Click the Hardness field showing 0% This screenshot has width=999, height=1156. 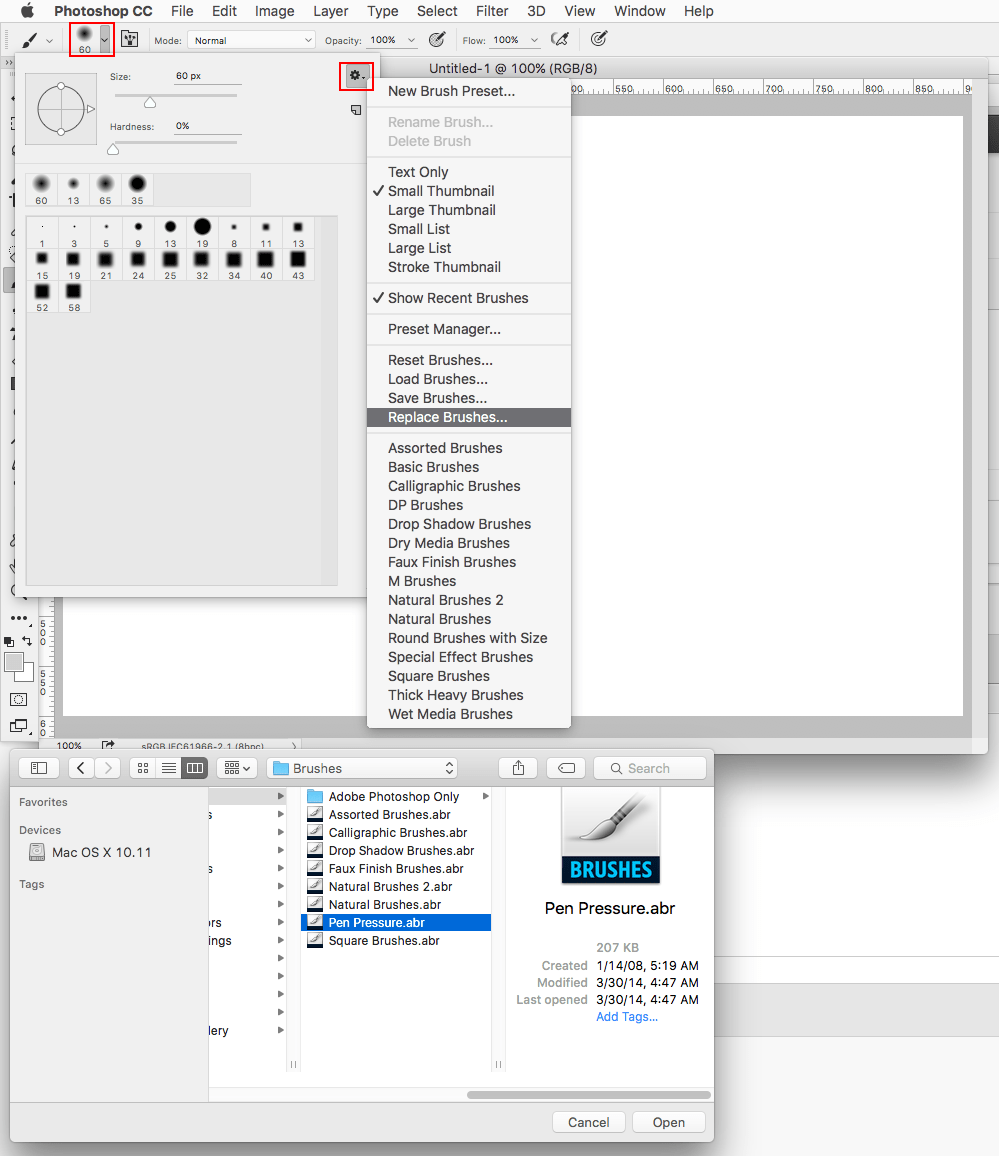coord(207,126)
